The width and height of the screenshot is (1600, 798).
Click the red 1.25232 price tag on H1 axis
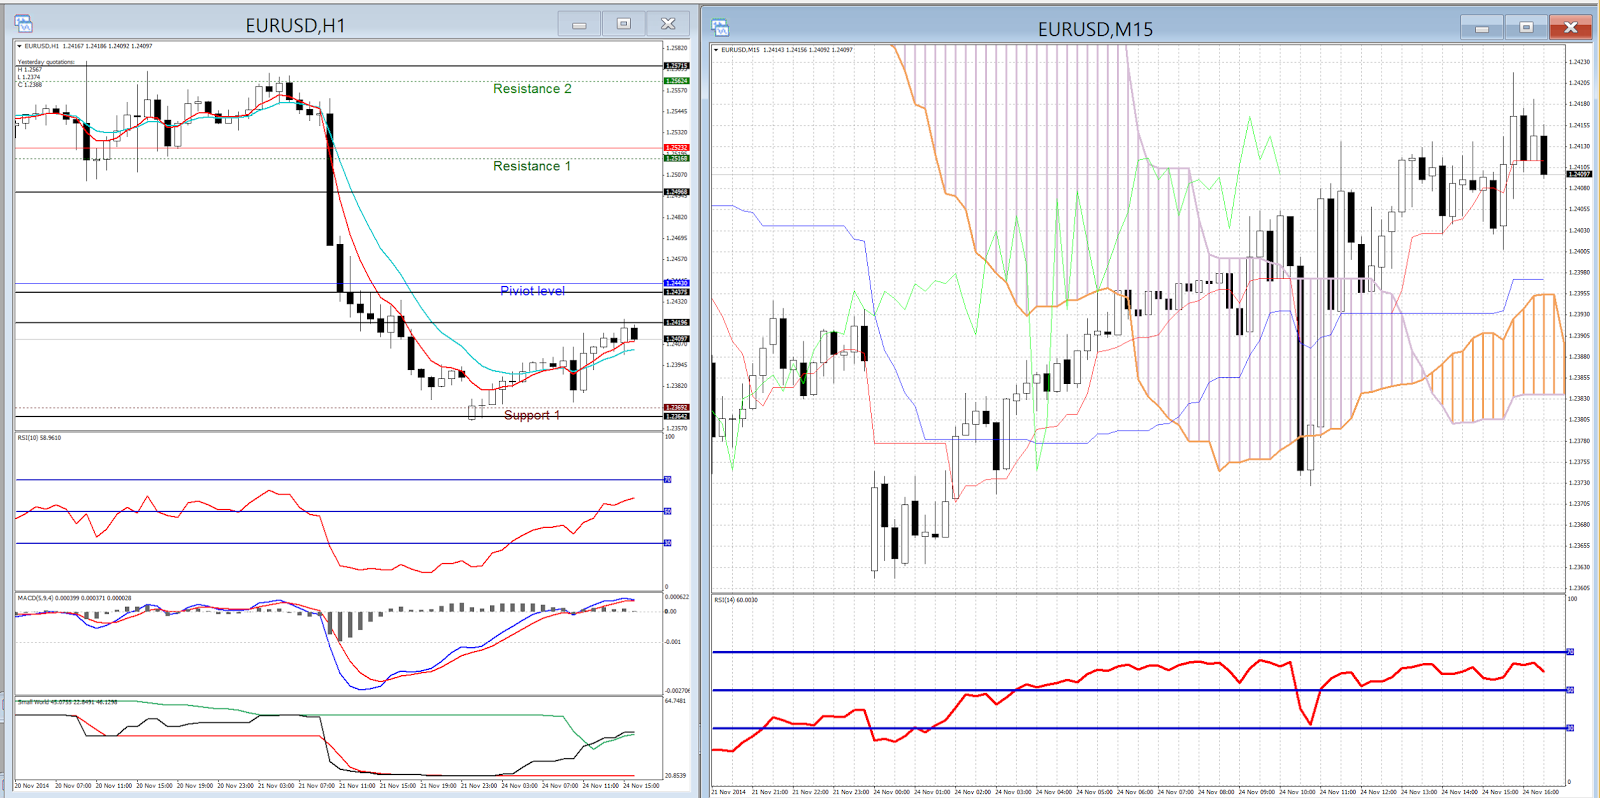(x=677, y=148)
